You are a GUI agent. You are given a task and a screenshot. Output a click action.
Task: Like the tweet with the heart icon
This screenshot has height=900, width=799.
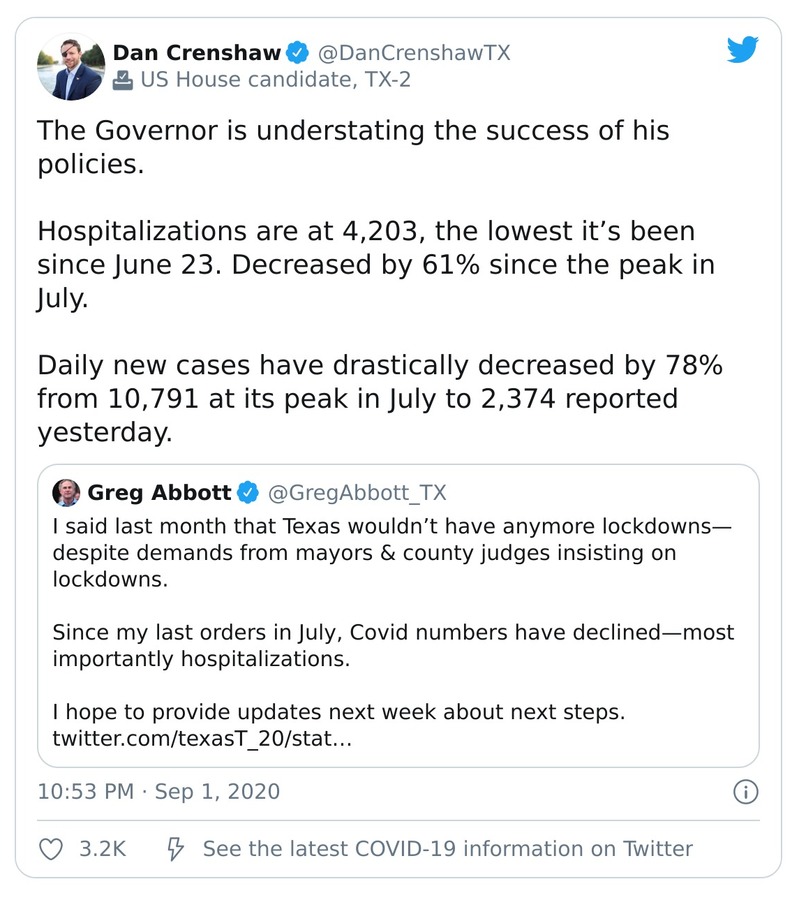coord(50,849)
